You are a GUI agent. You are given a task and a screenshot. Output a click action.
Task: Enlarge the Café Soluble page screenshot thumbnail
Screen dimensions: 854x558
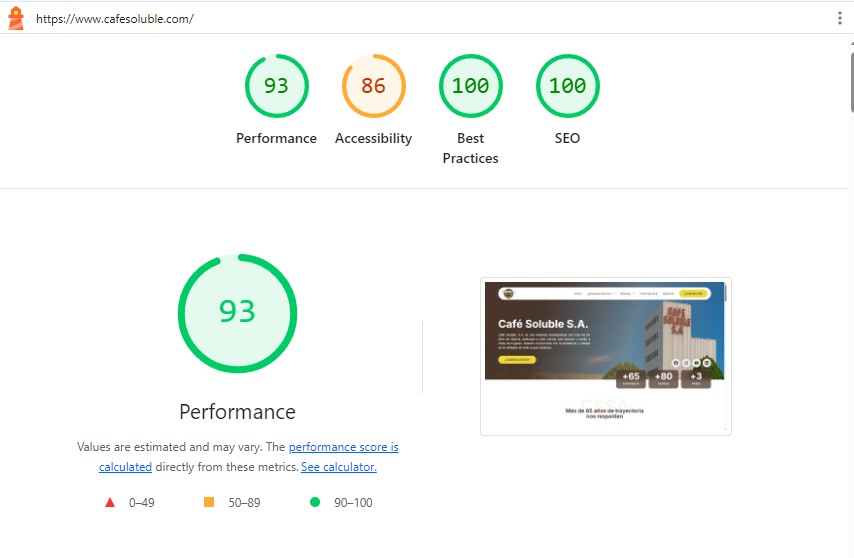[x=605, y=356]
